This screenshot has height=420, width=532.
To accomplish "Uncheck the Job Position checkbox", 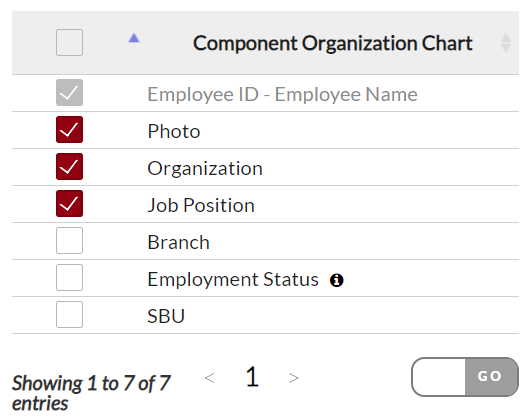I will point(69,204).
